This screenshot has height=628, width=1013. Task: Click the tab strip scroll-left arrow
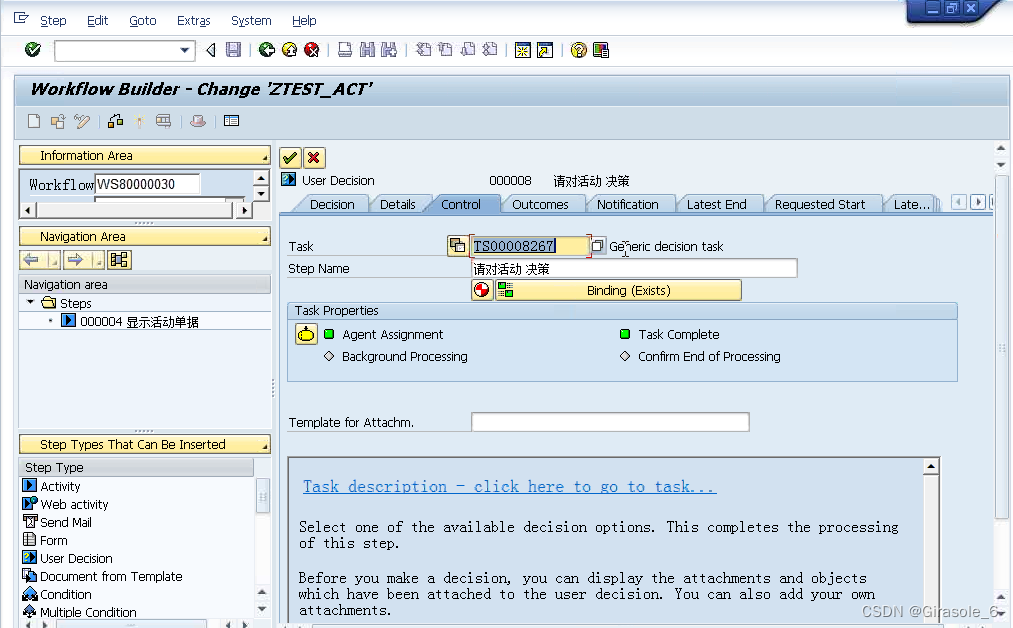pyautogui.click(x=959, y=202)
